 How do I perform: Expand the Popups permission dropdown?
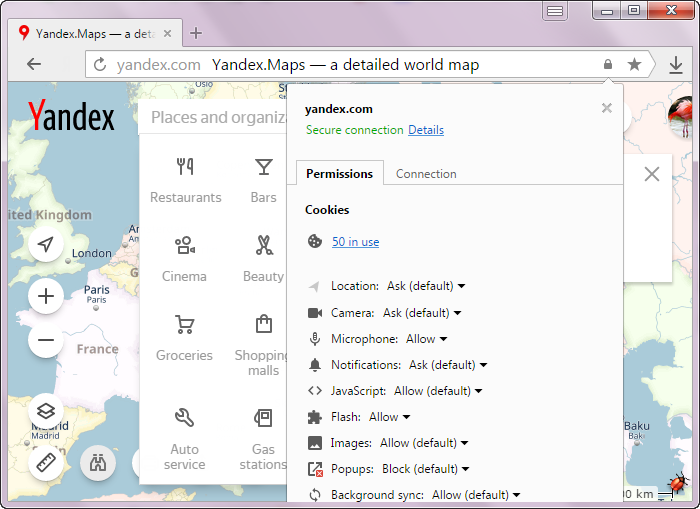point(425,469)
